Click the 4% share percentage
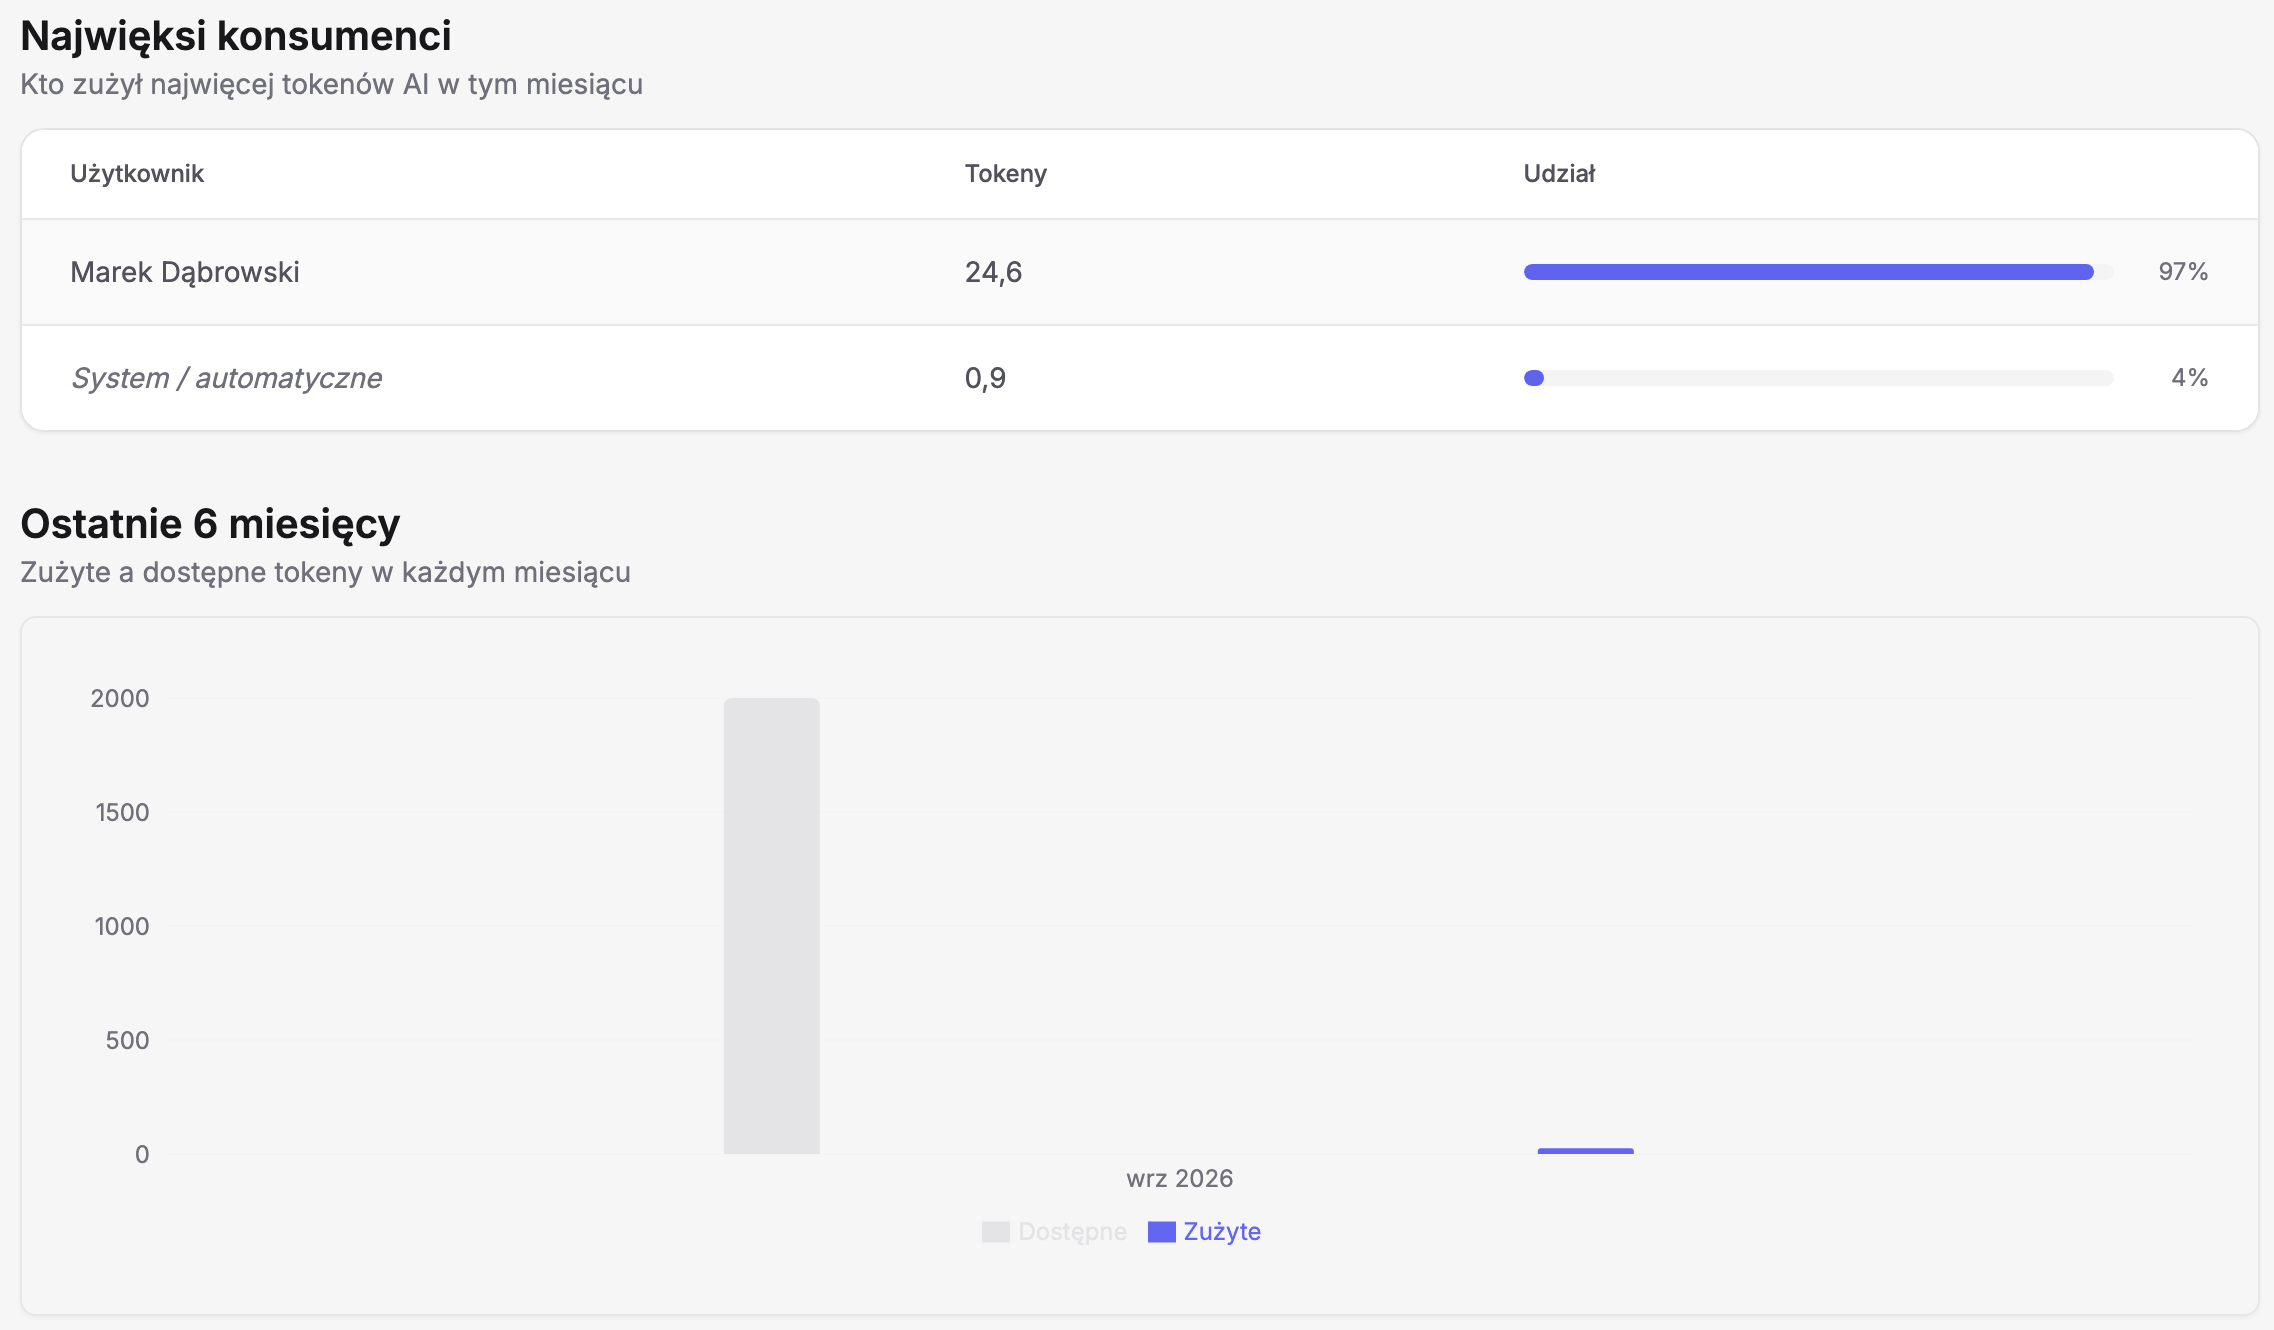 [x=2189, y=378]
